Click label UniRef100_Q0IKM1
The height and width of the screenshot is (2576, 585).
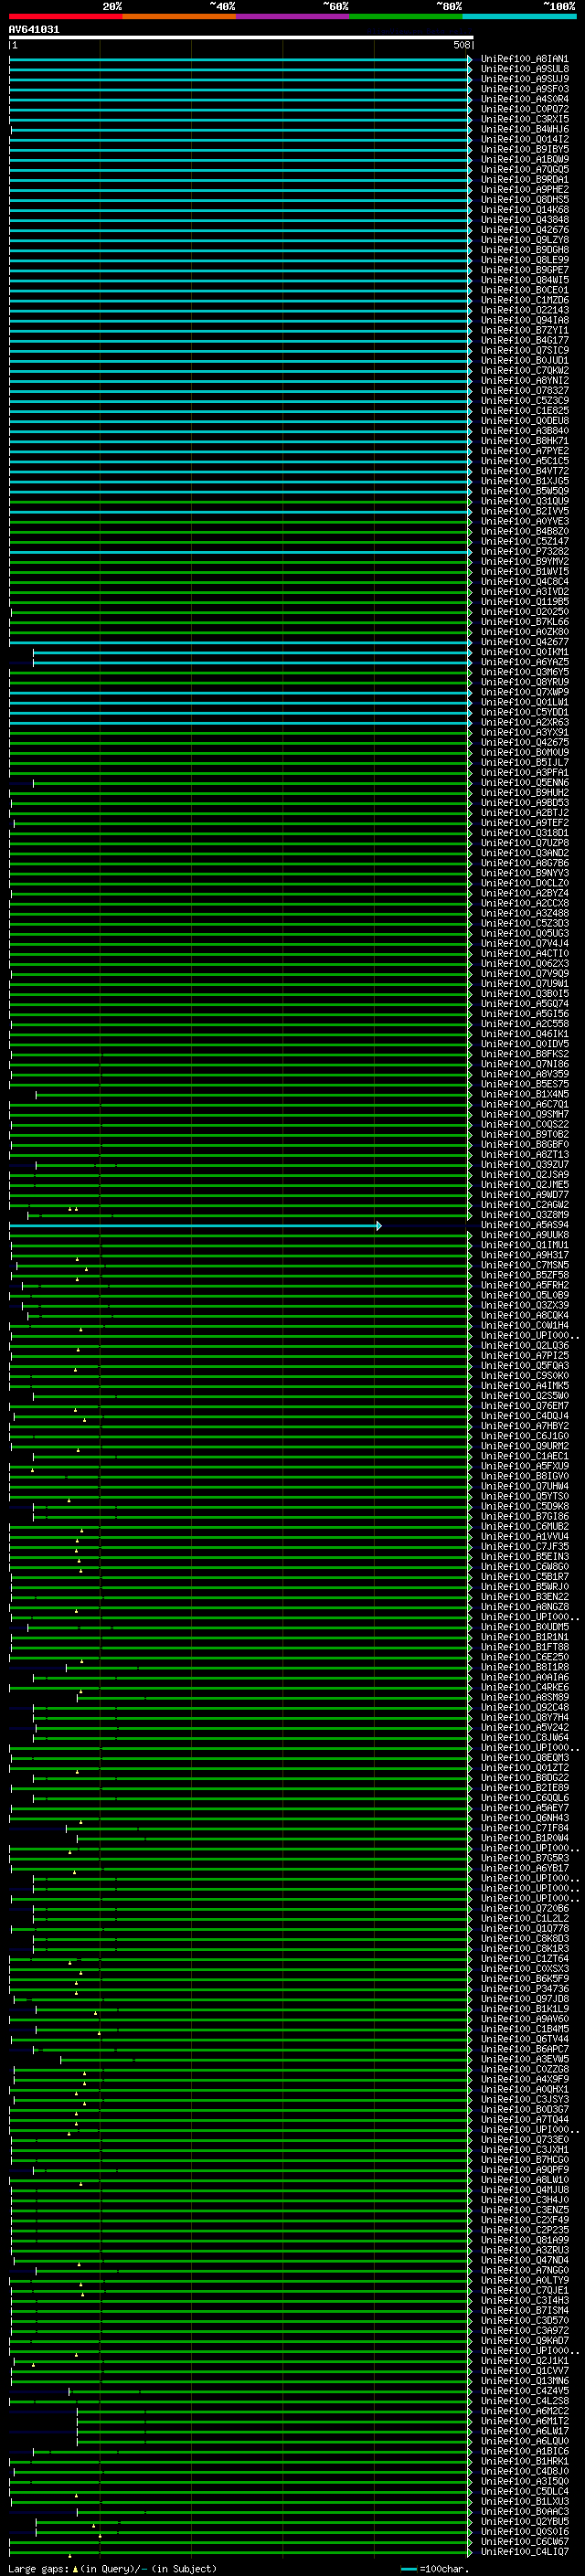tap(524, 652)
